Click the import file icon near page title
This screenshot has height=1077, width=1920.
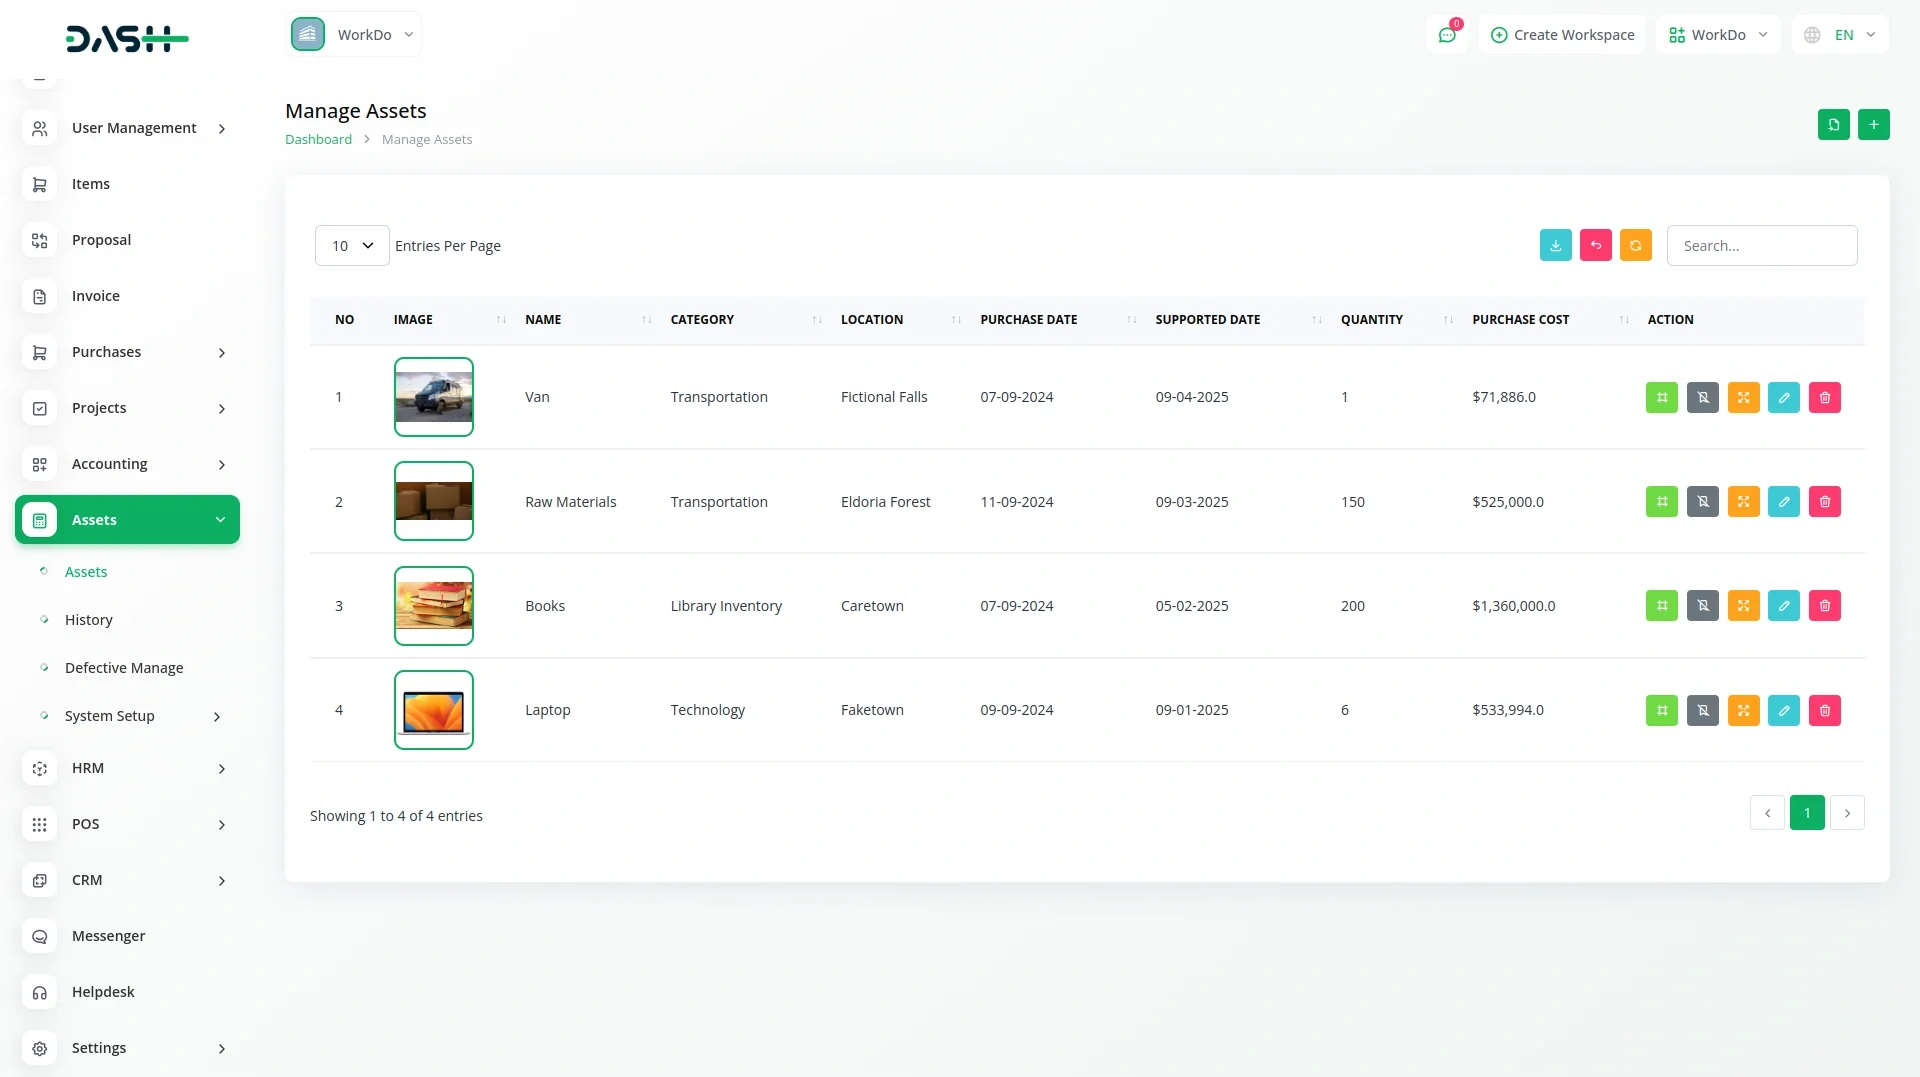pos(1833,125)
